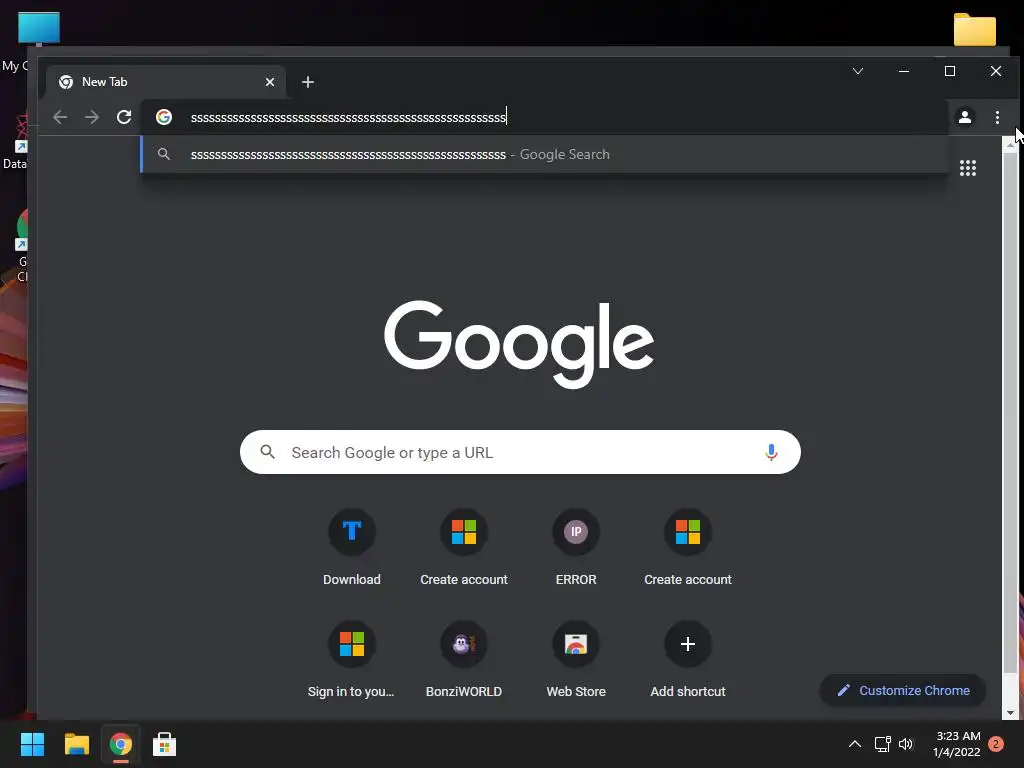The width and height of the screenshot is (1024, 768).
Task: Start voice search with microphone icon
Action: click(x=771, y=452)
